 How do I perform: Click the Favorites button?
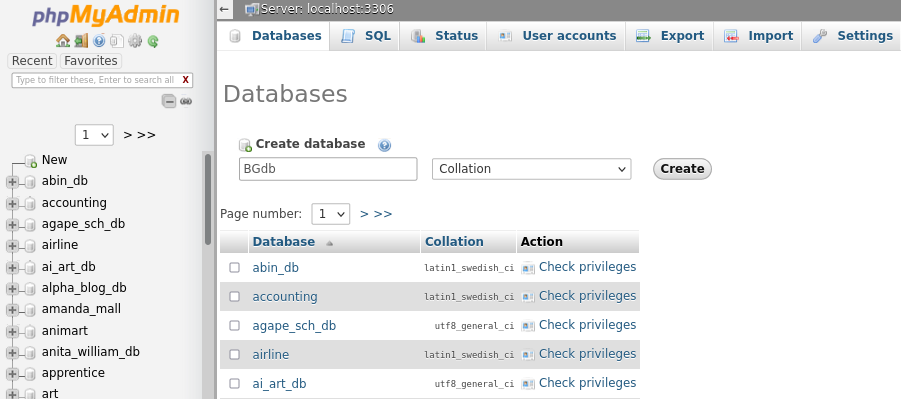[x=91, y=61]
